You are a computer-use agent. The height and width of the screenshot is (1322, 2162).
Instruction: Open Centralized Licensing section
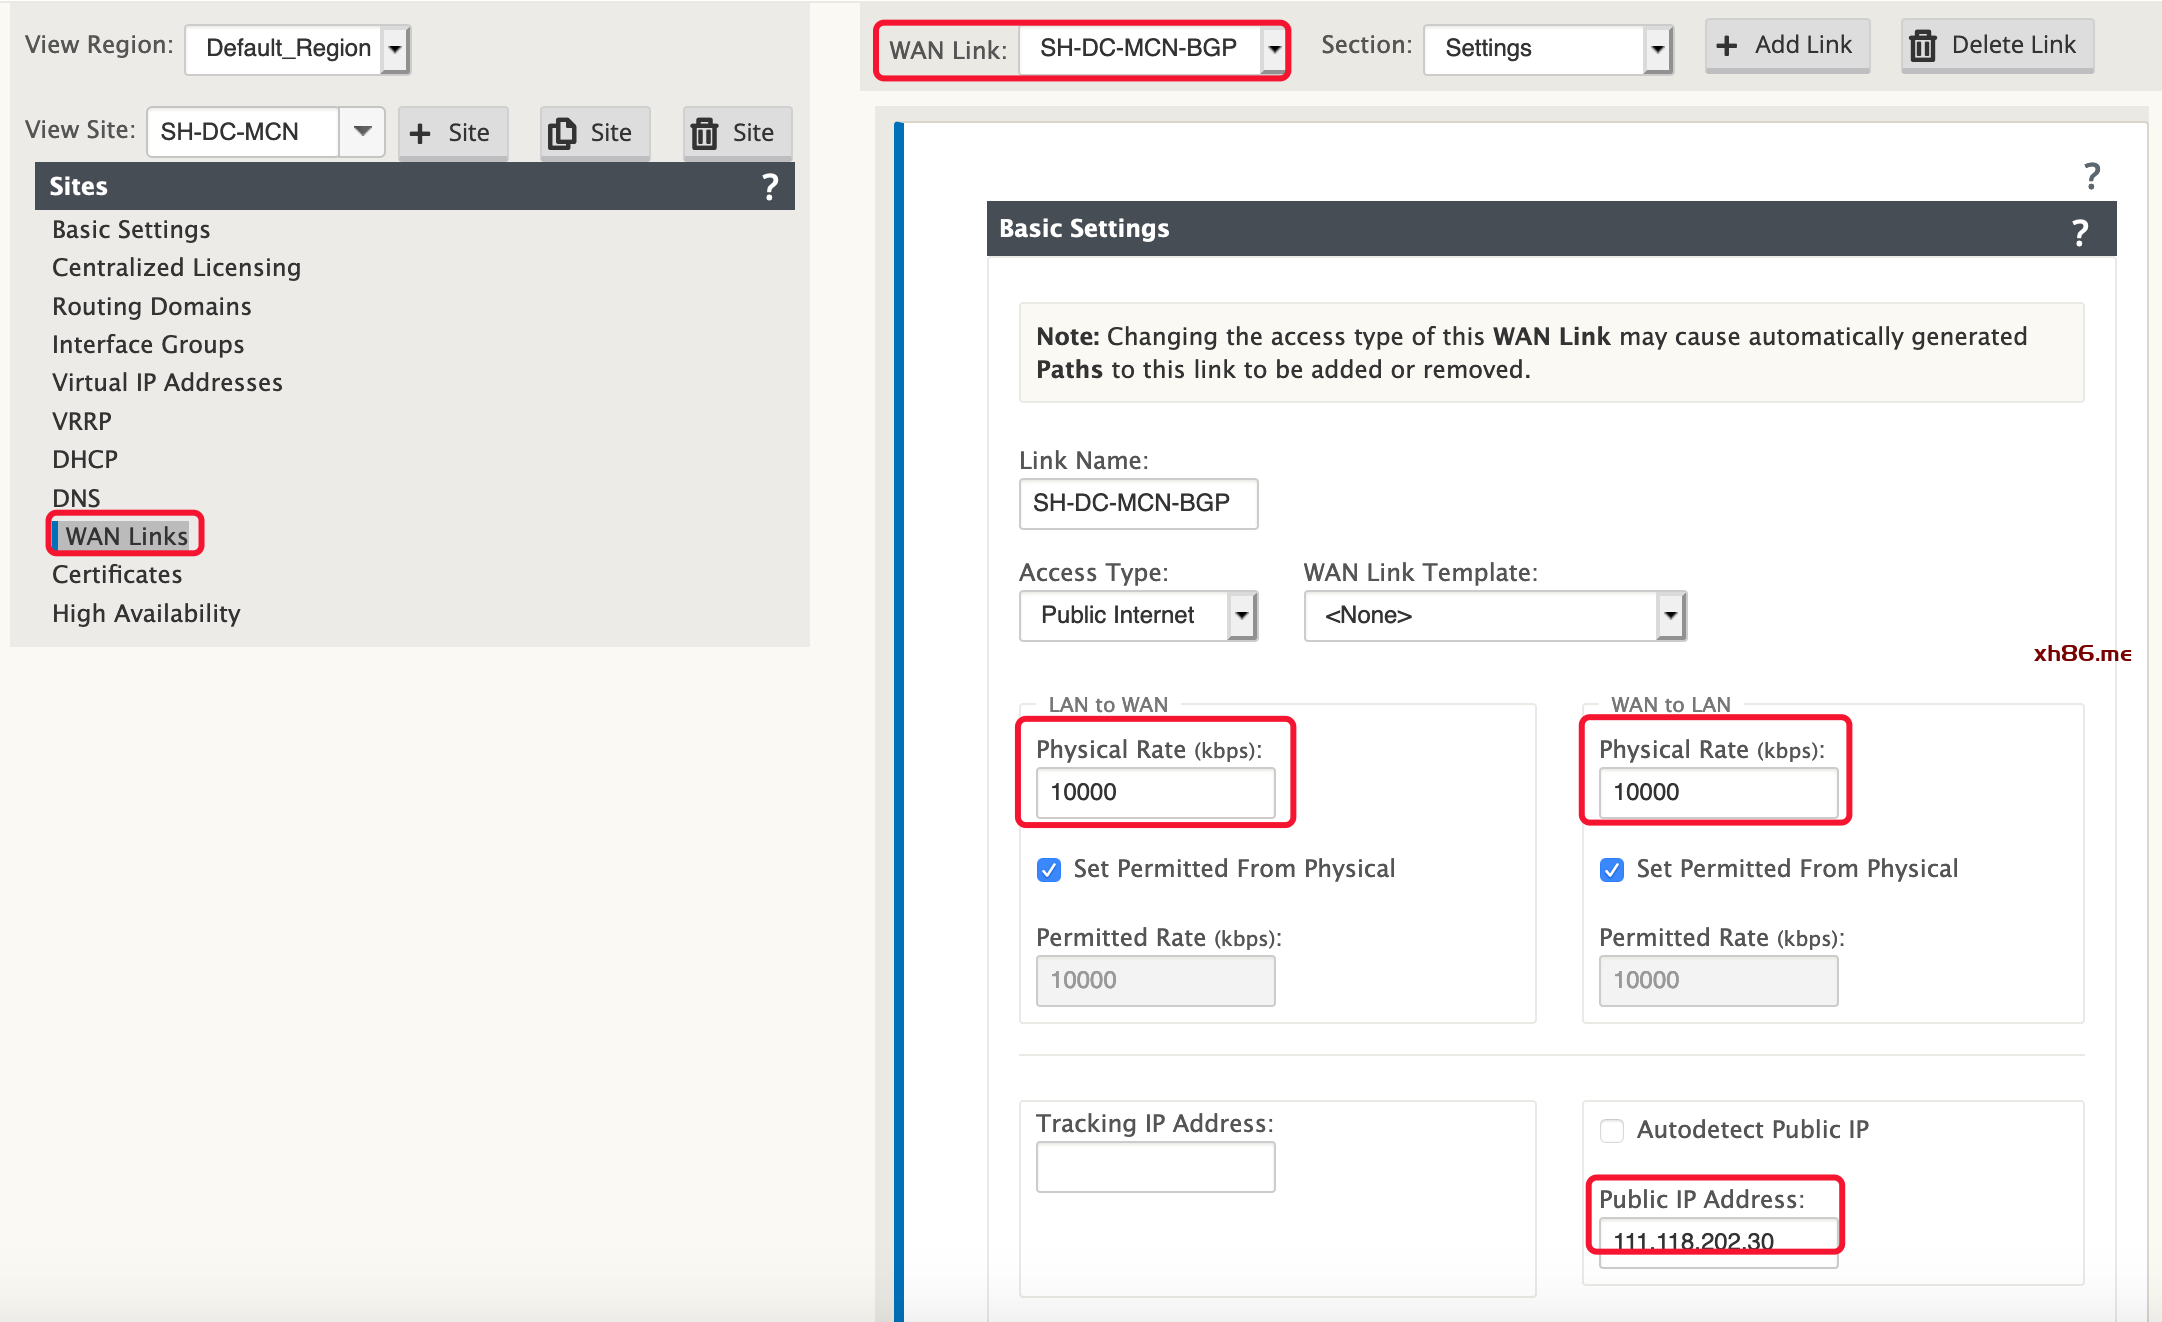pos(176,268)
